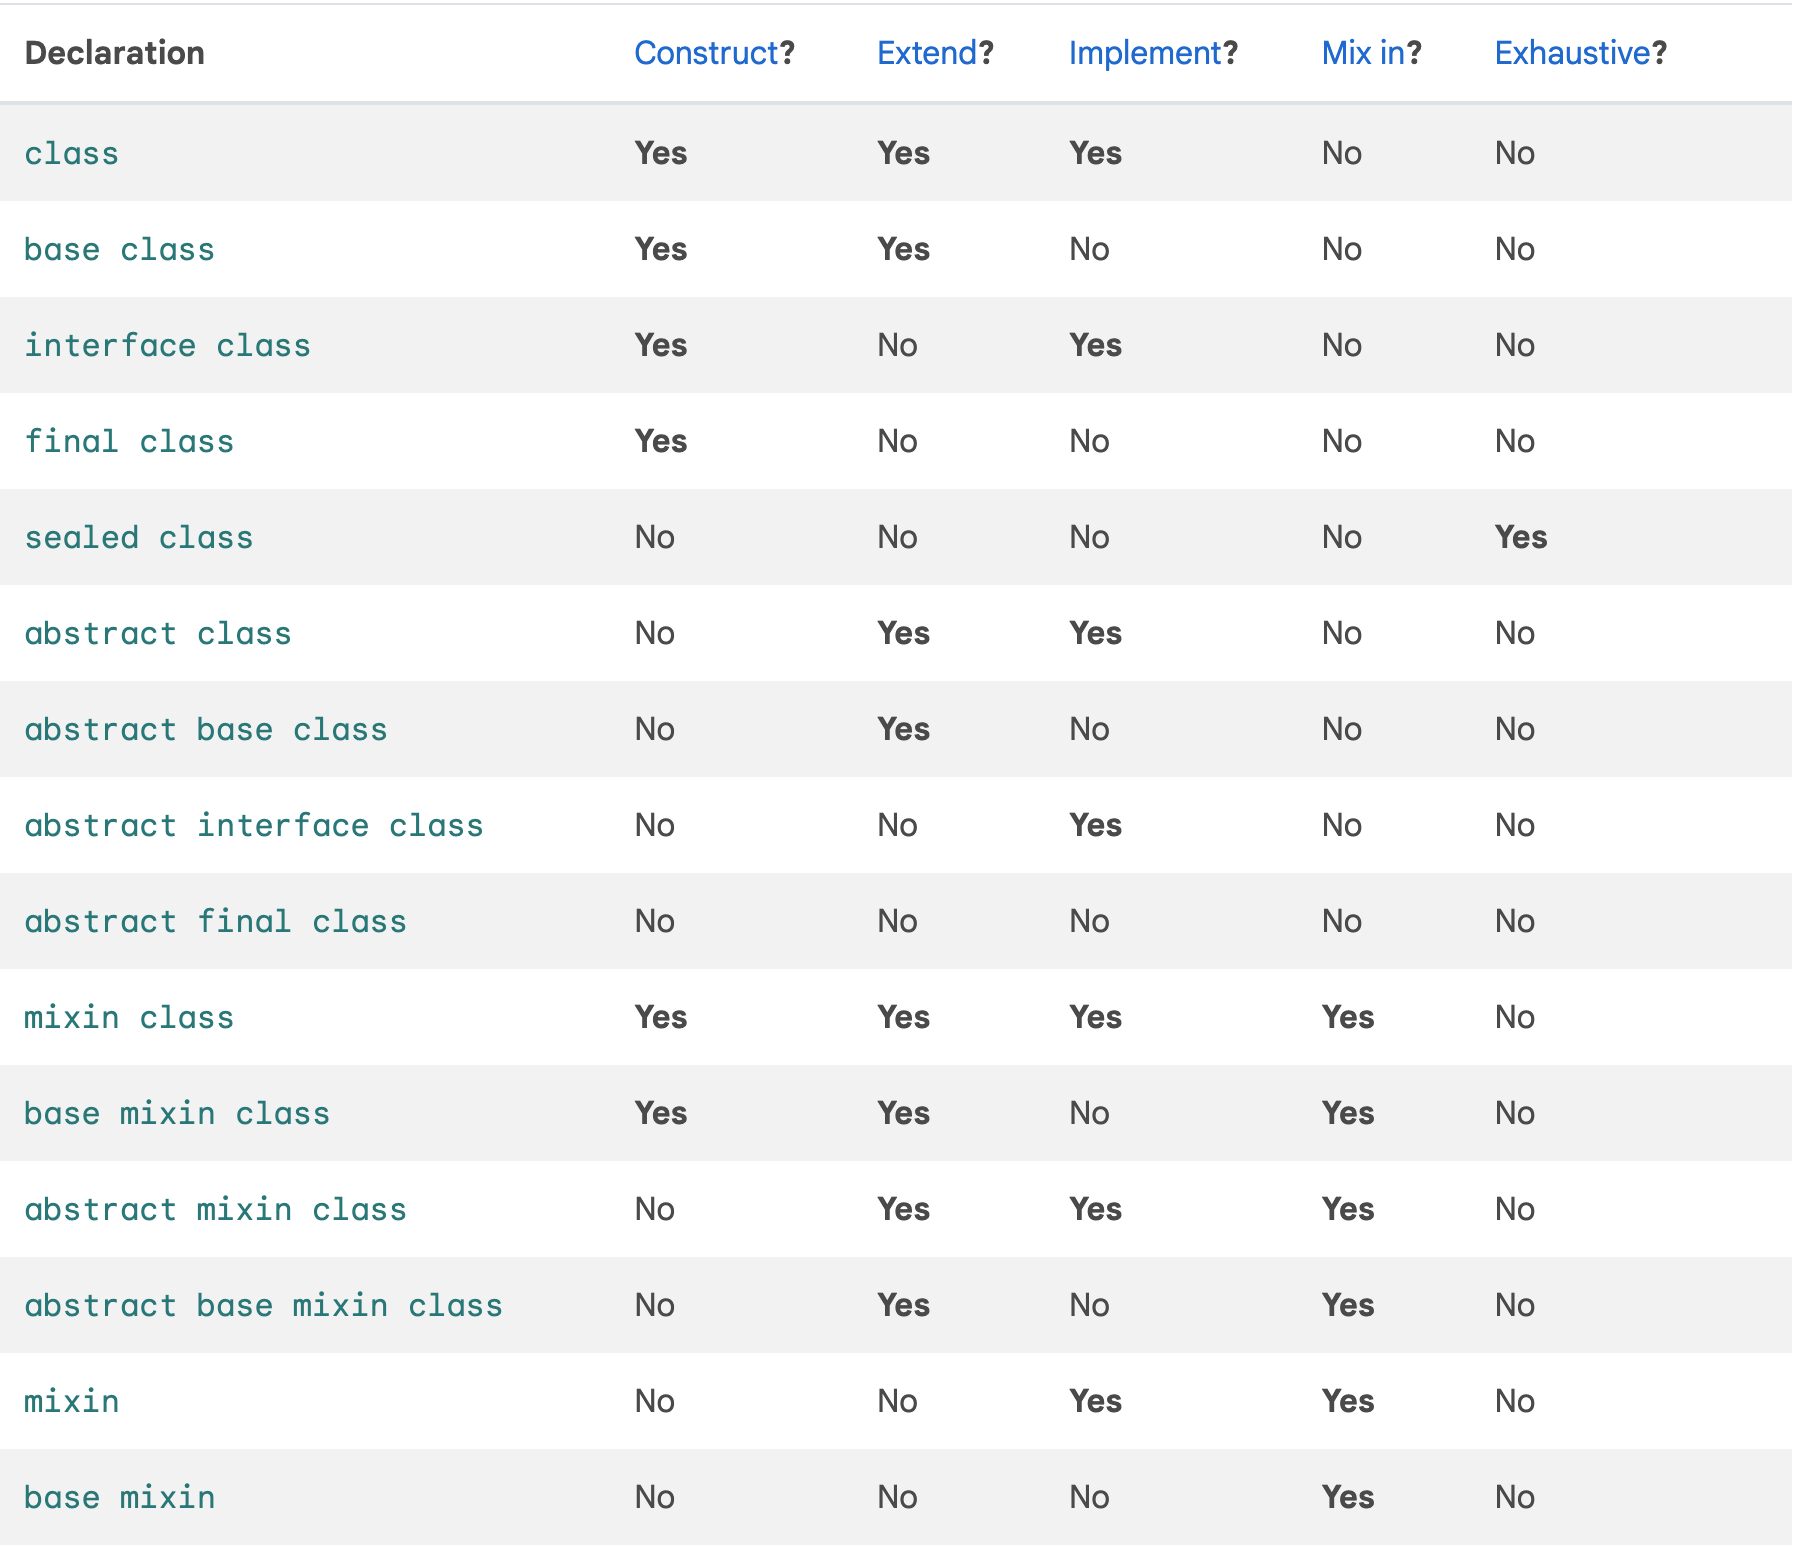Click 'abstract mixin class' declaration entry
Image resolution: width=1794 pixels, height=1546 pixels.
(x=215, y=1210)
